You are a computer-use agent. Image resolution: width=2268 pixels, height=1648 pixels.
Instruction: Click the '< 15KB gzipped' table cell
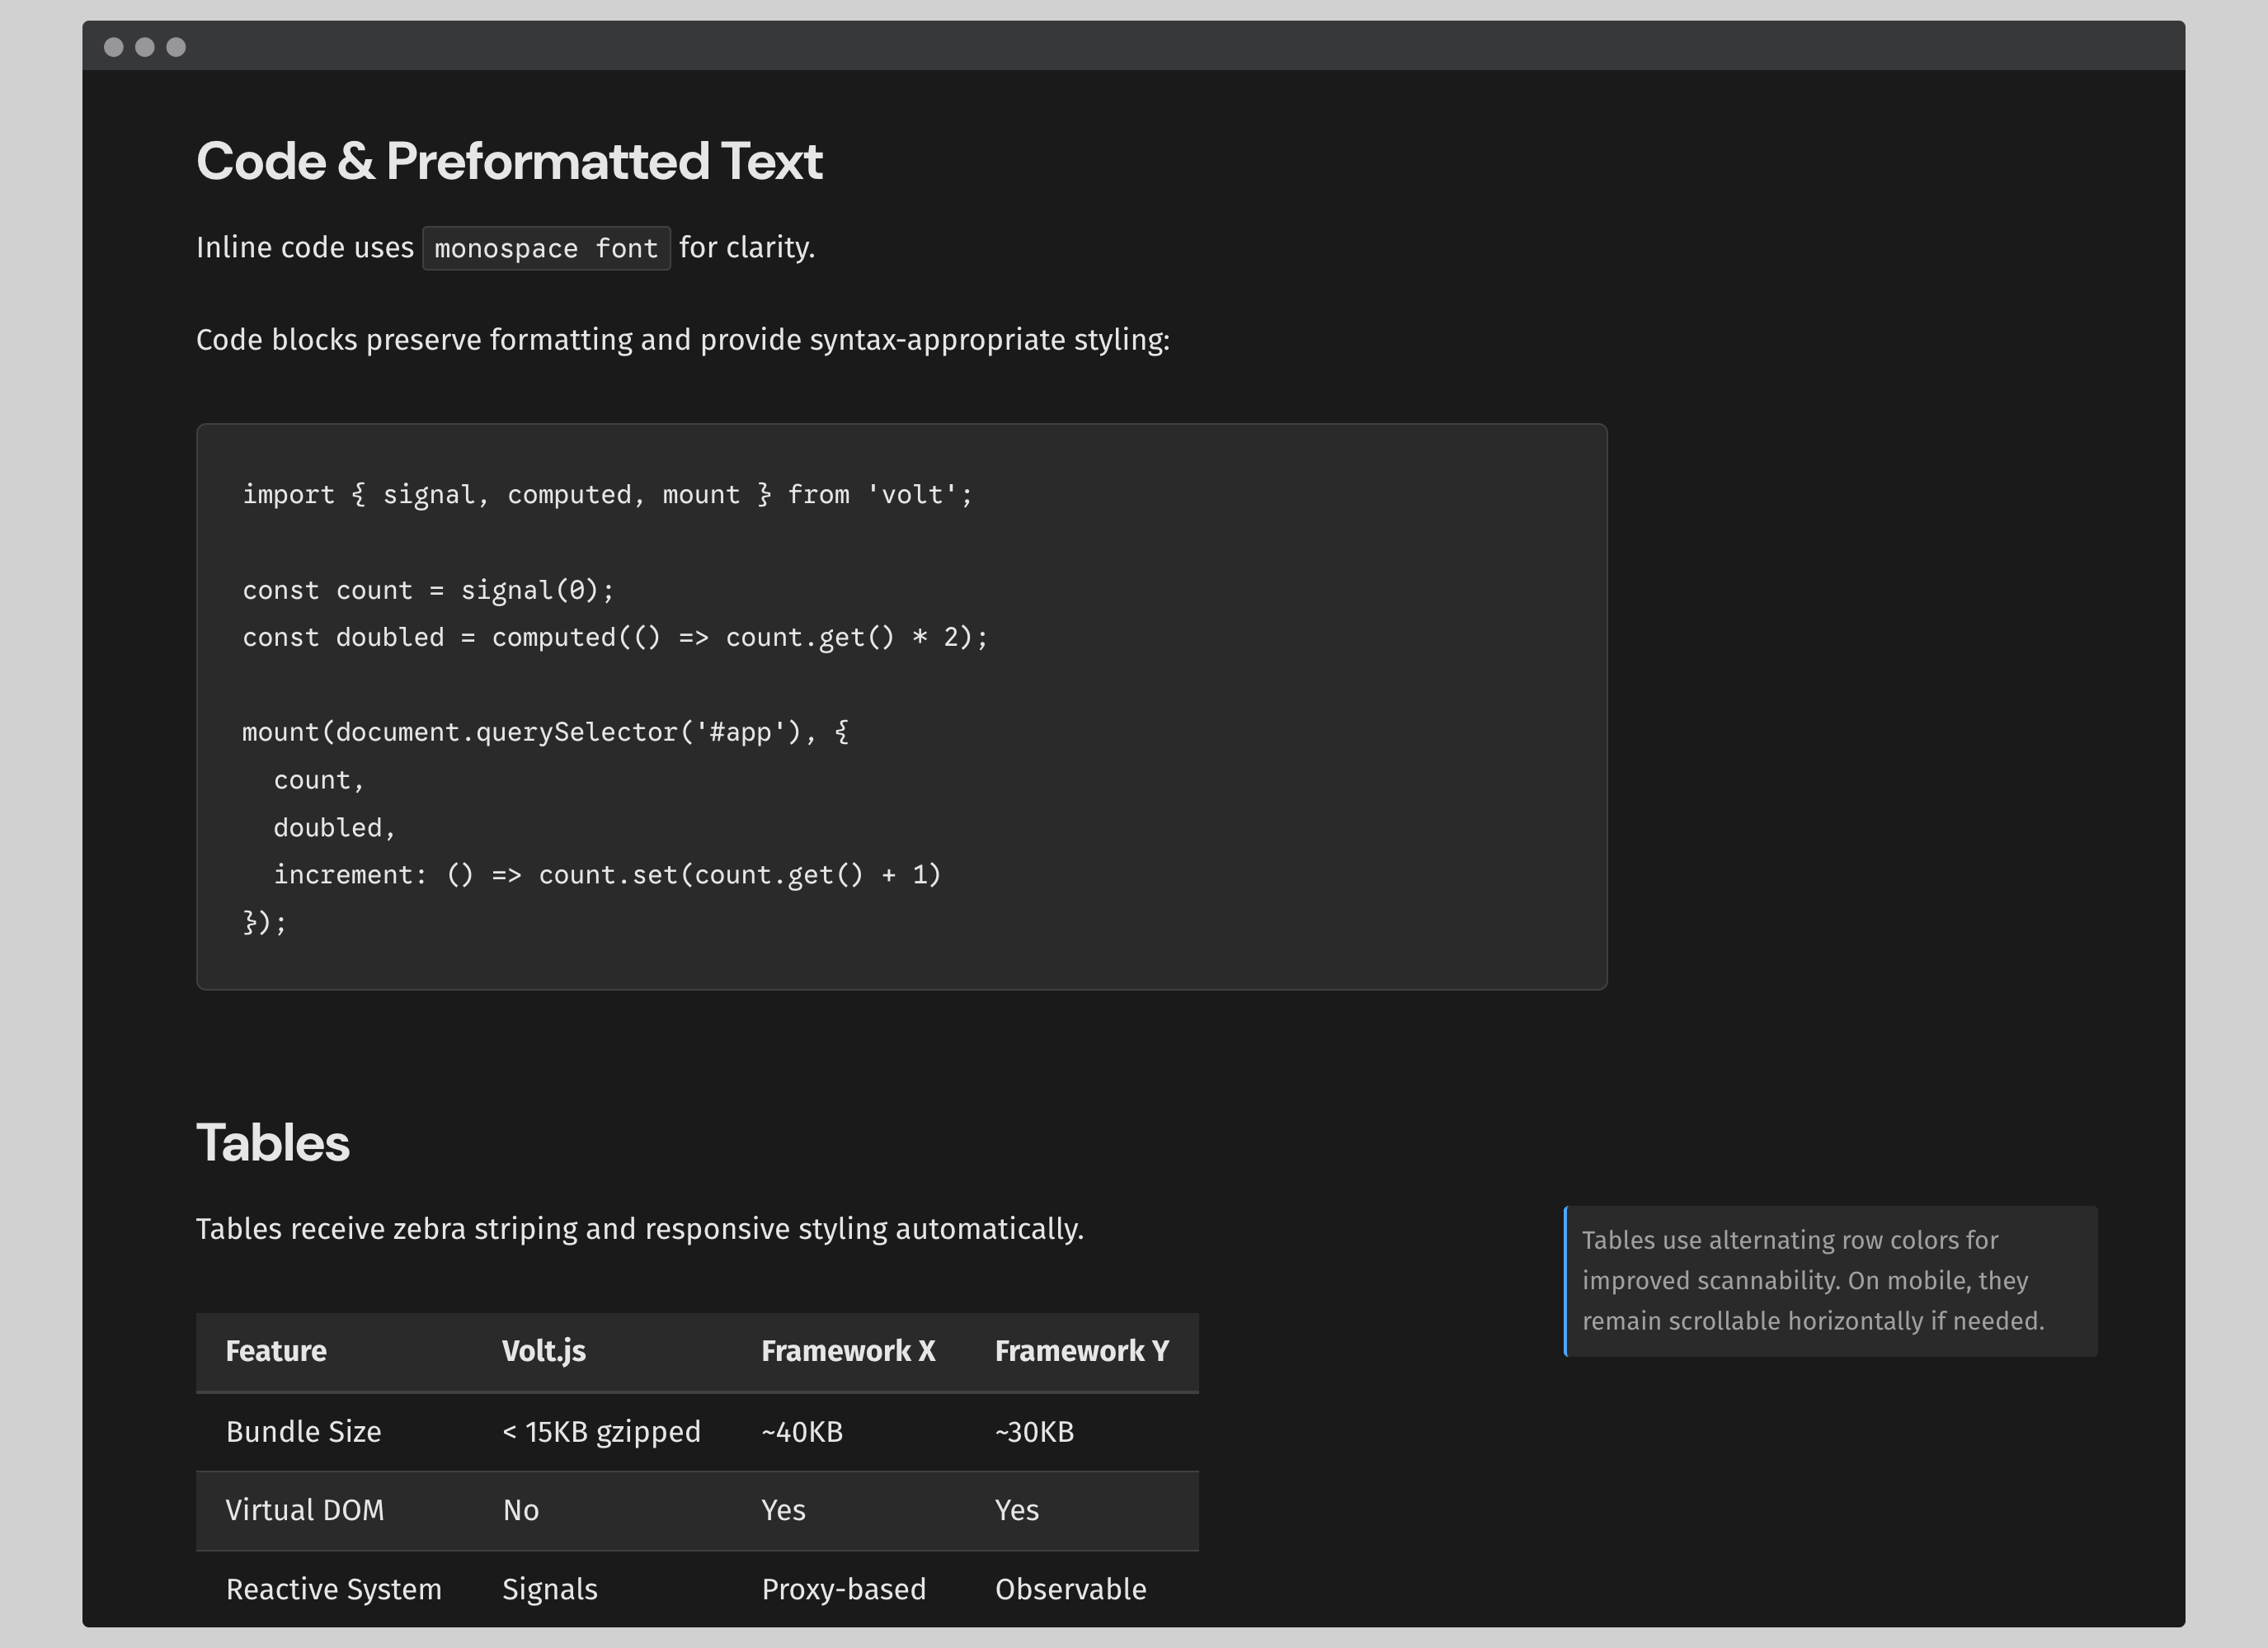pos(601,1431)
